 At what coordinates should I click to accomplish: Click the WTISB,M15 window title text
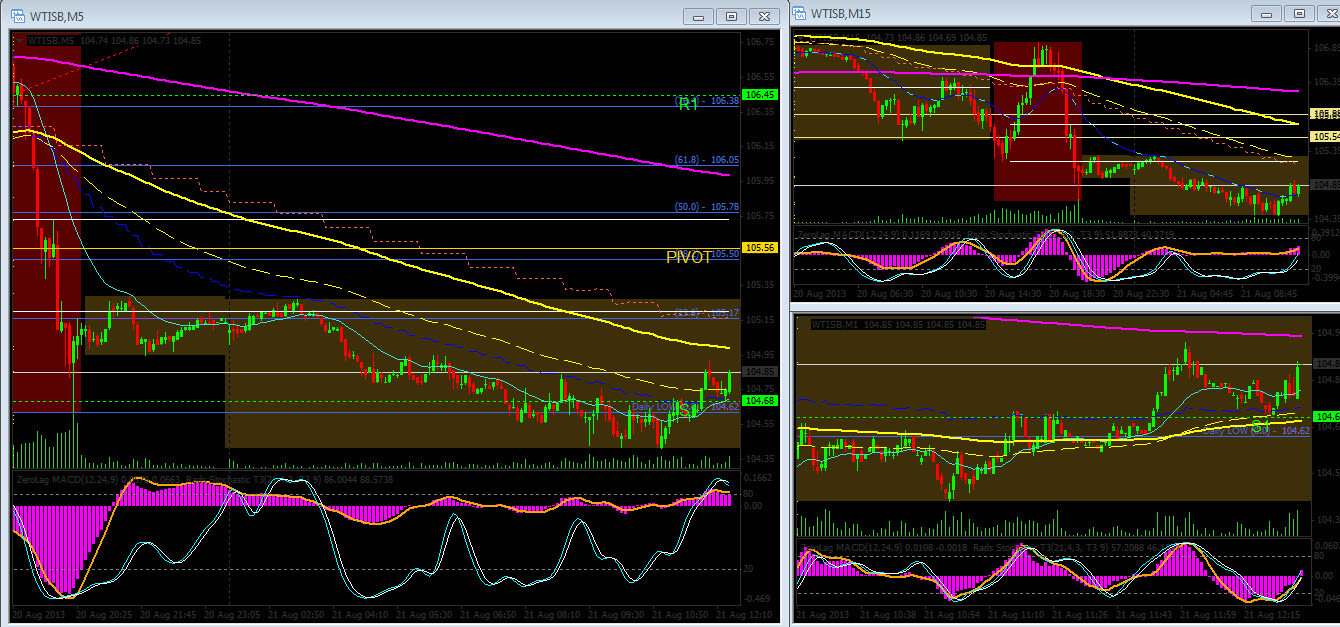pyautogui.click(x=841, y=13)
